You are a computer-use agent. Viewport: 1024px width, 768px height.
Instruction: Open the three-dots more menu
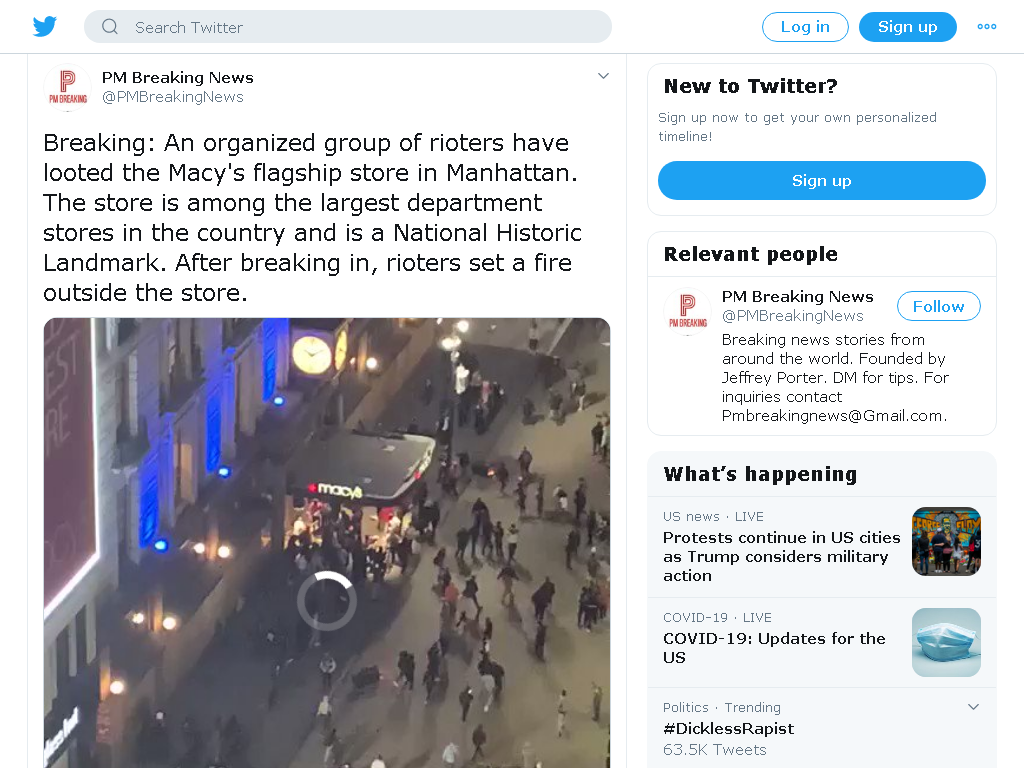[x=986, y=27]
